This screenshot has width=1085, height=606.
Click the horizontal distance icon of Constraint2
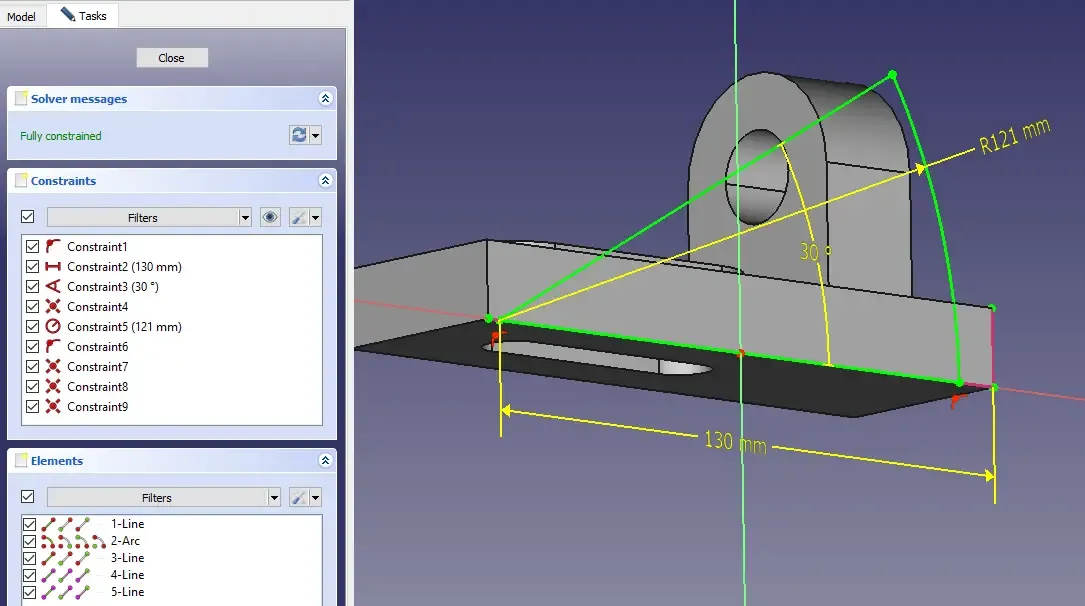coord(53,266)
